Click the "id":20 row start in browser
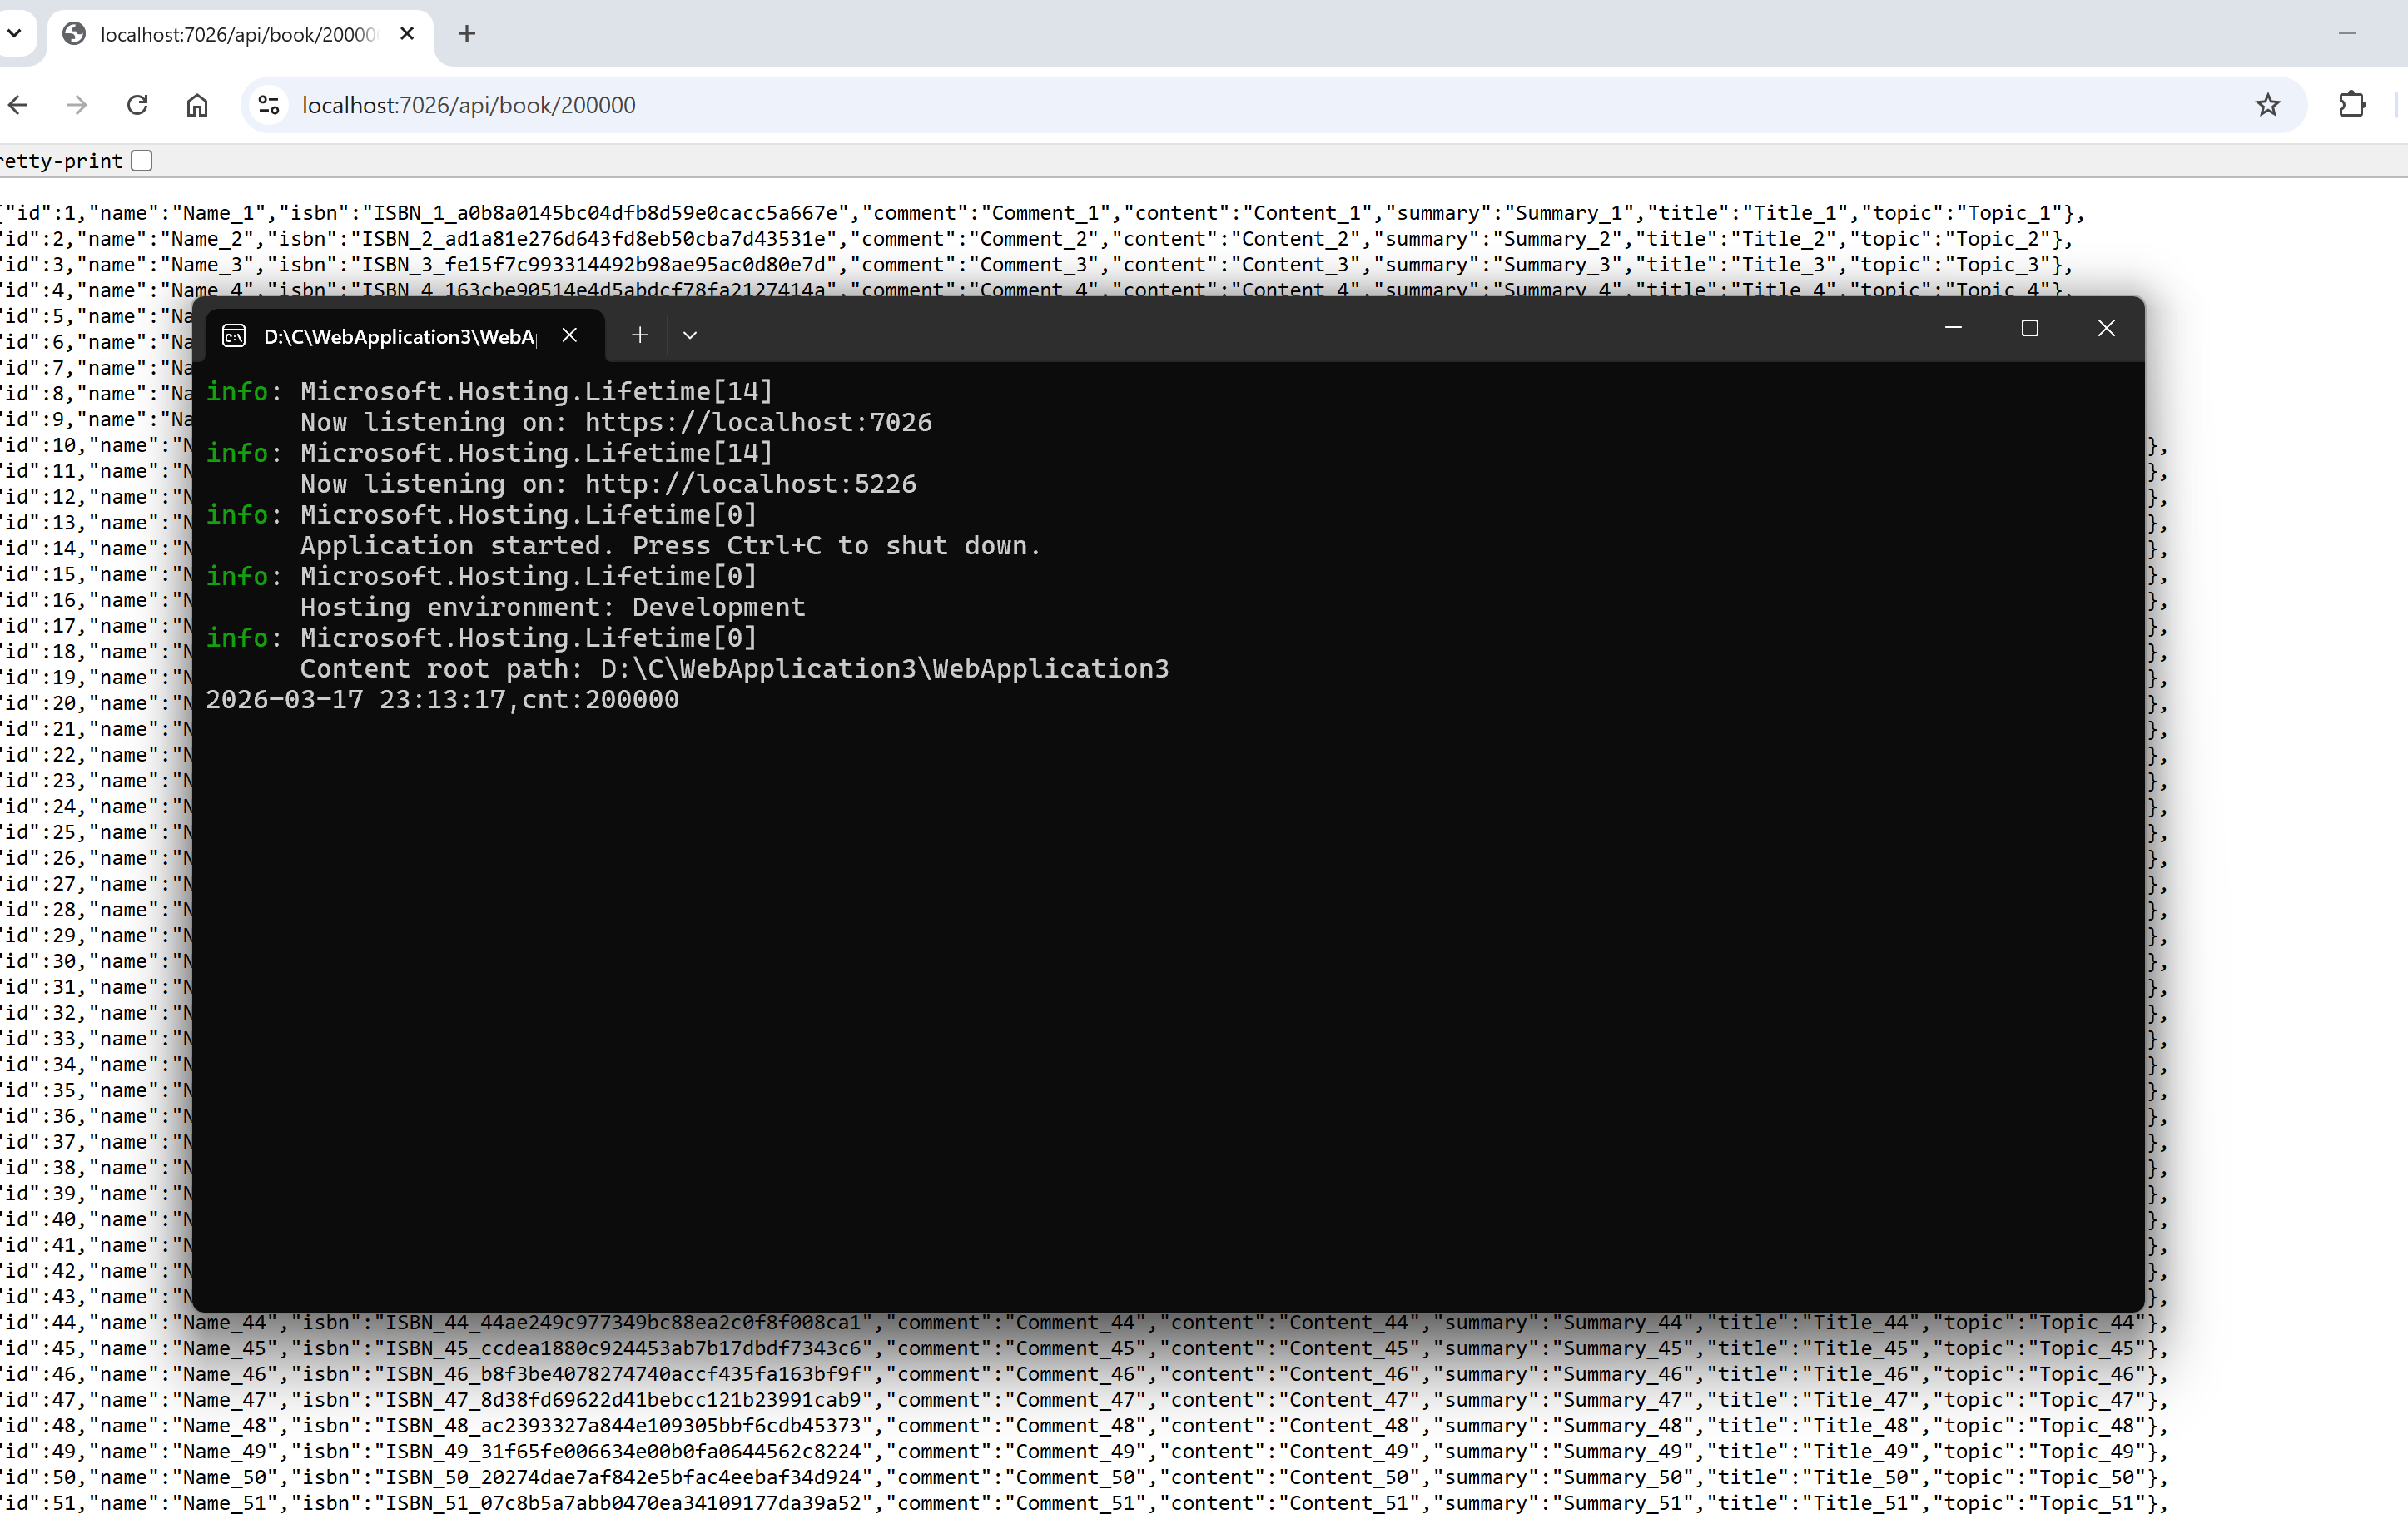 click(x=40, y=704)
